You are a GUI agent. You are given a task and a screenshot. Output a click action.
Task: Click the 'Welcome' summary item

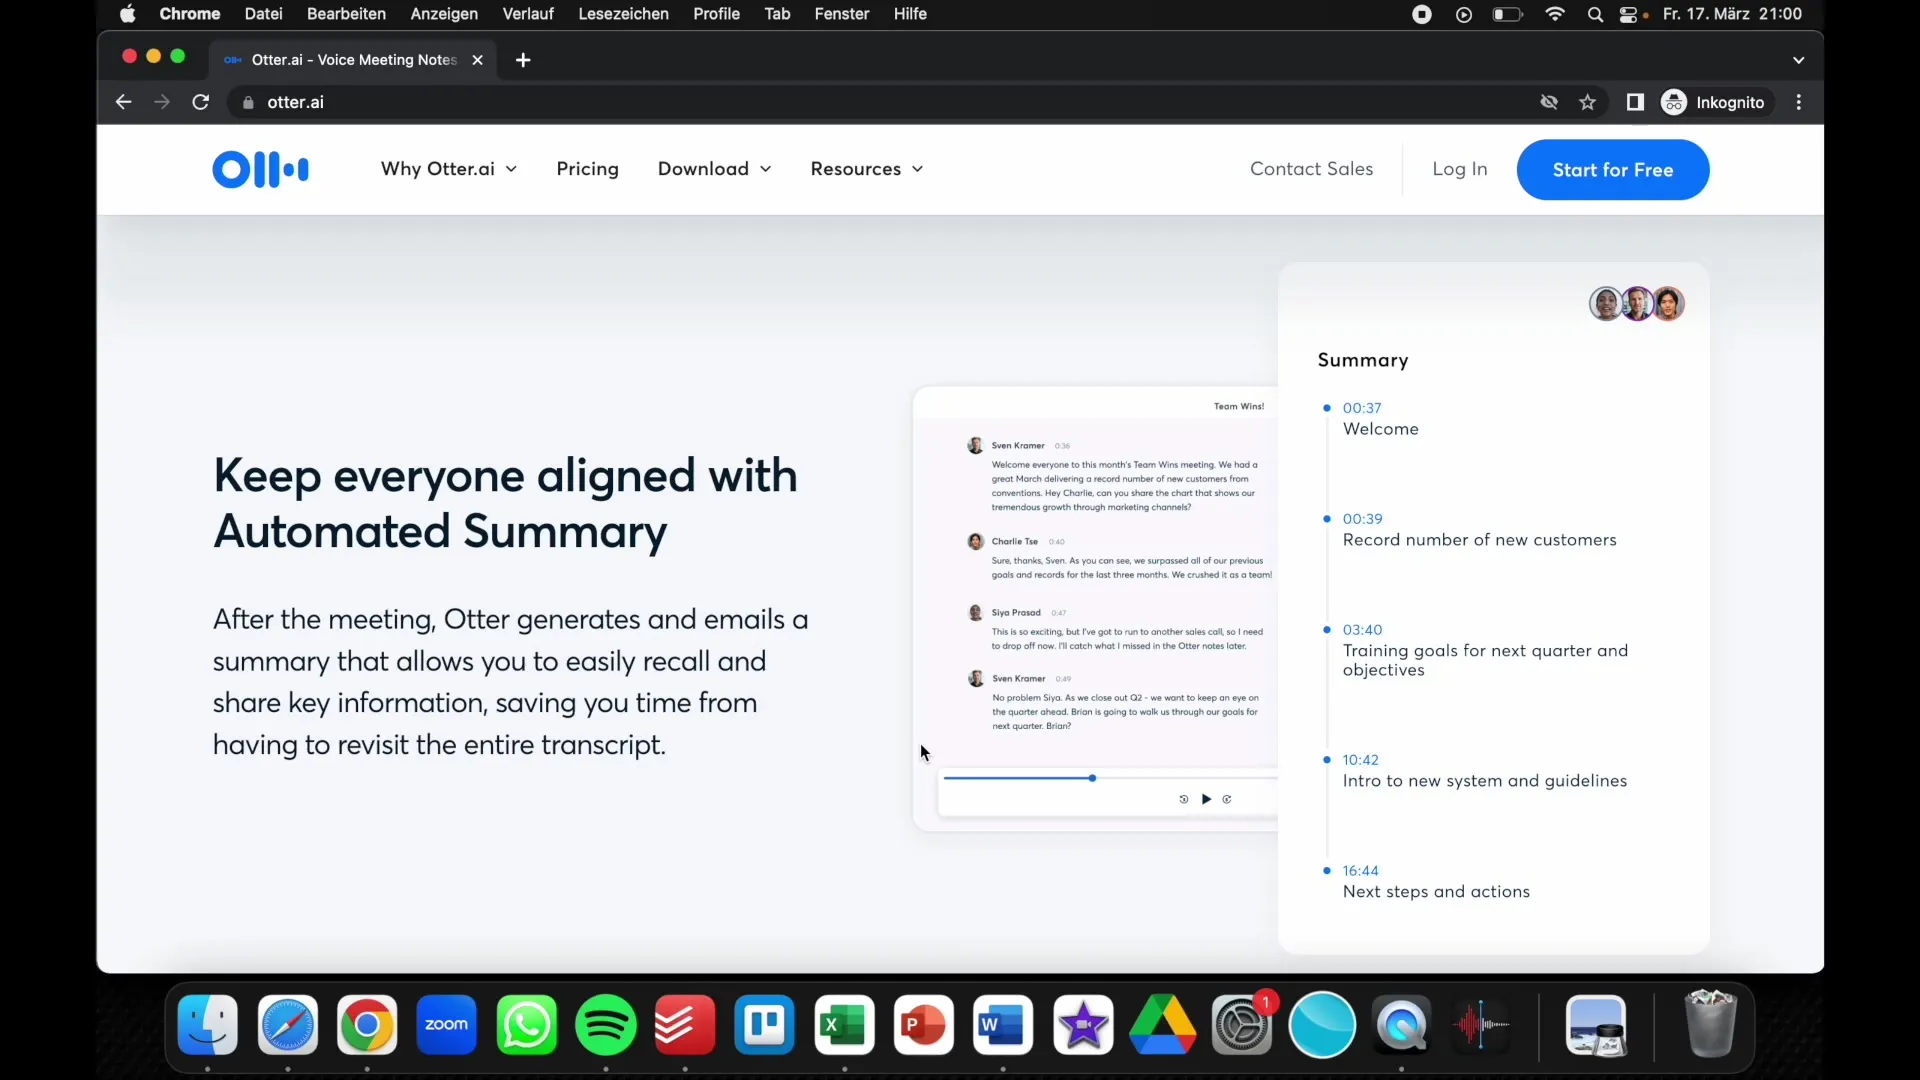[x=1380, y=429]
